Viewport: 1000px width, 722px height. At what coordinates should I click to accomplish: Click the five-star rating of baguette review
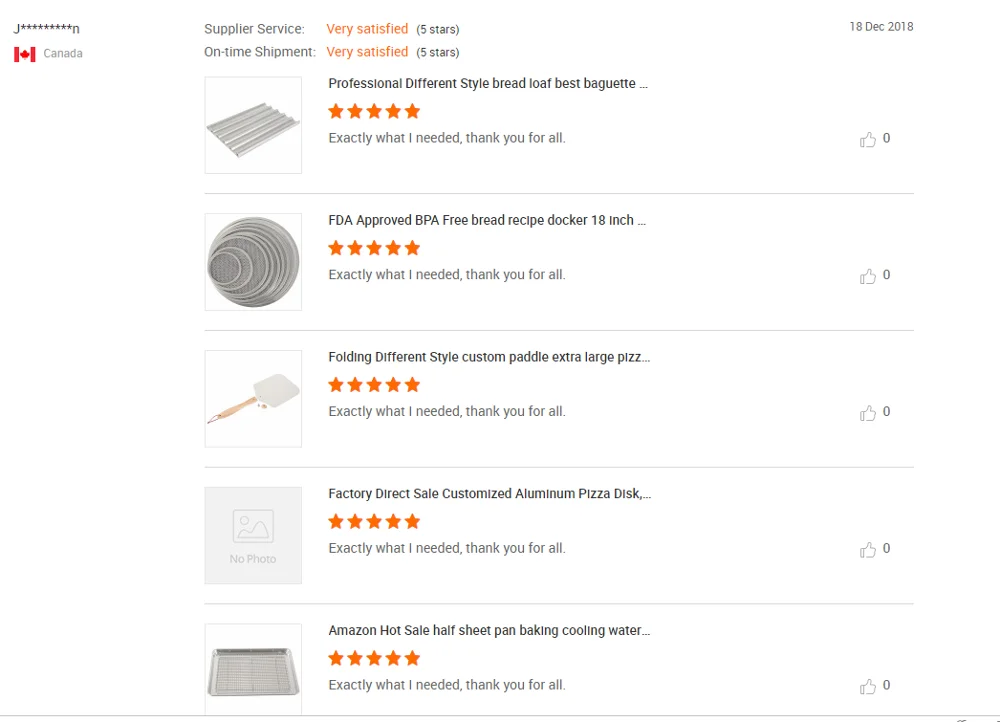[374, 111]
